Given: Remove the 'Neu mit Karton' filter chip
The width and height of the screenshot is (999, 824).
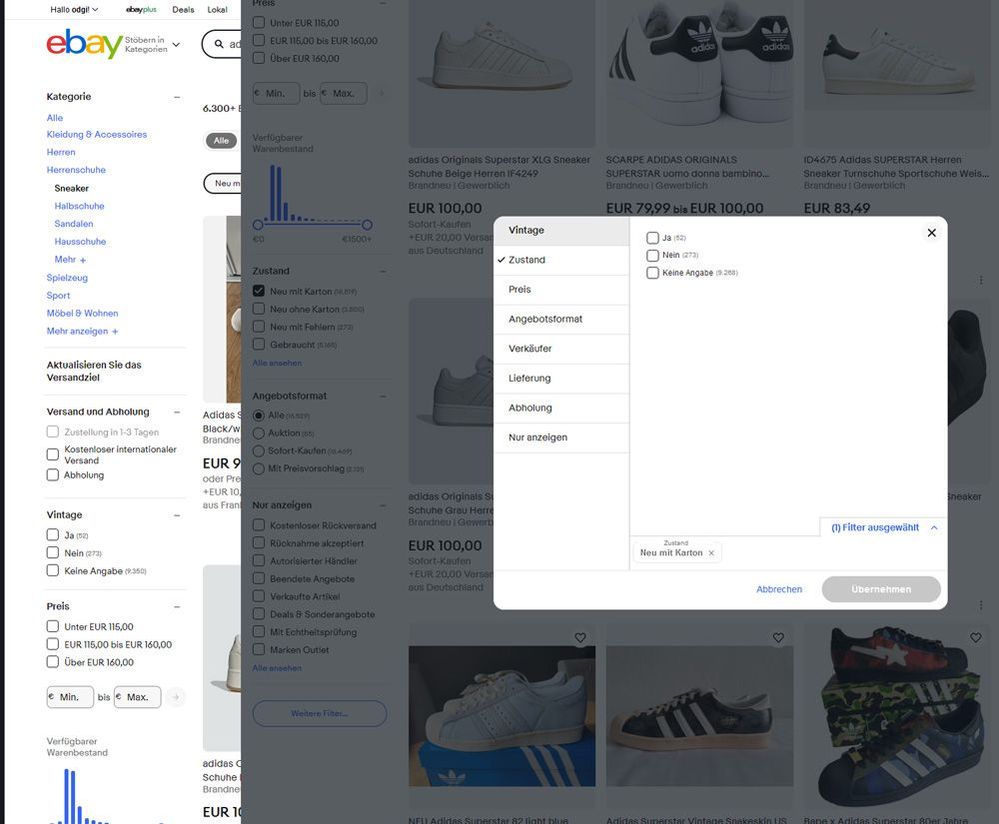Looking at the screenshot, I should (711, 553).
